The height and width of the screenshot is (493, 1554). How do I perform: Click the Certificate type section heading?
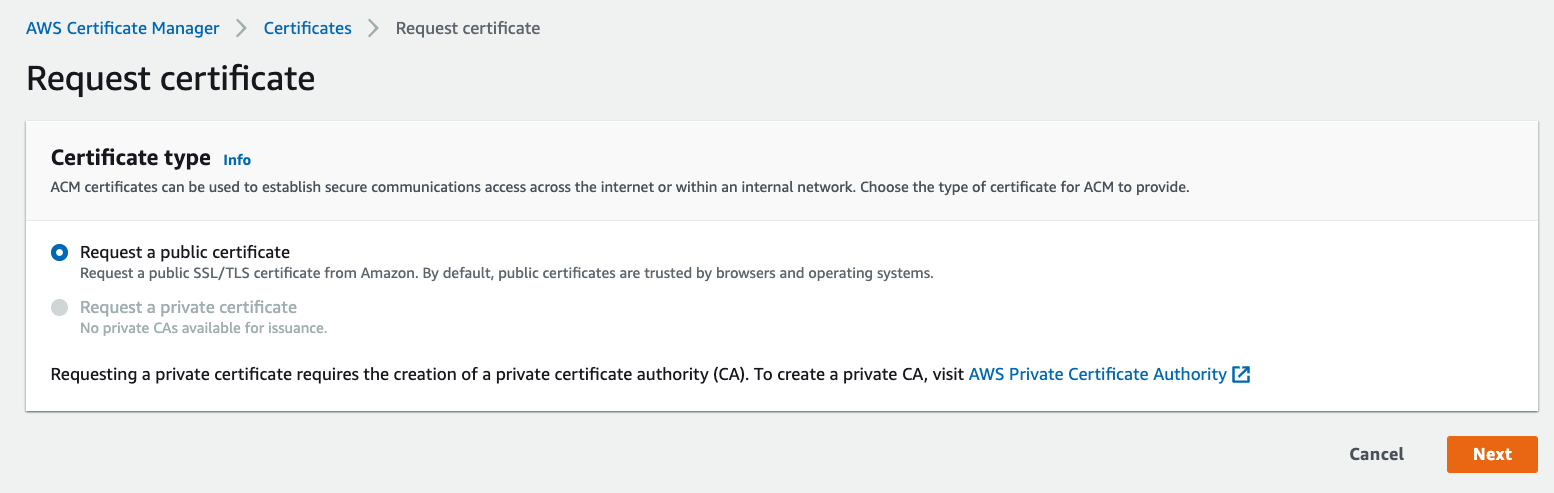(x=130, y=158)
